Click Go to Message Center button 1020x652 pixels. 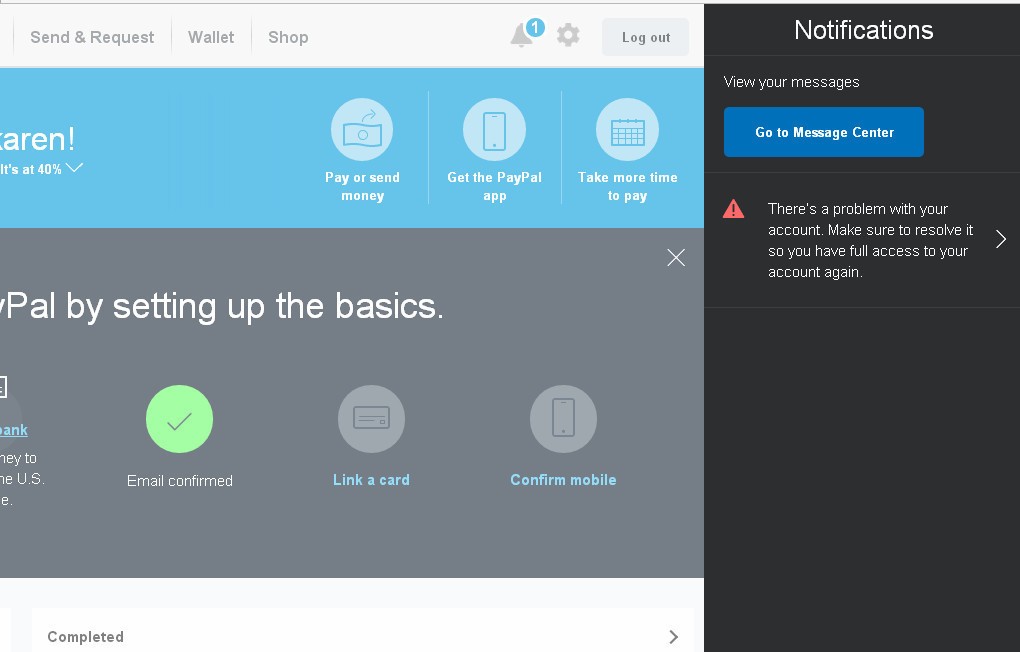coord(824,132)
